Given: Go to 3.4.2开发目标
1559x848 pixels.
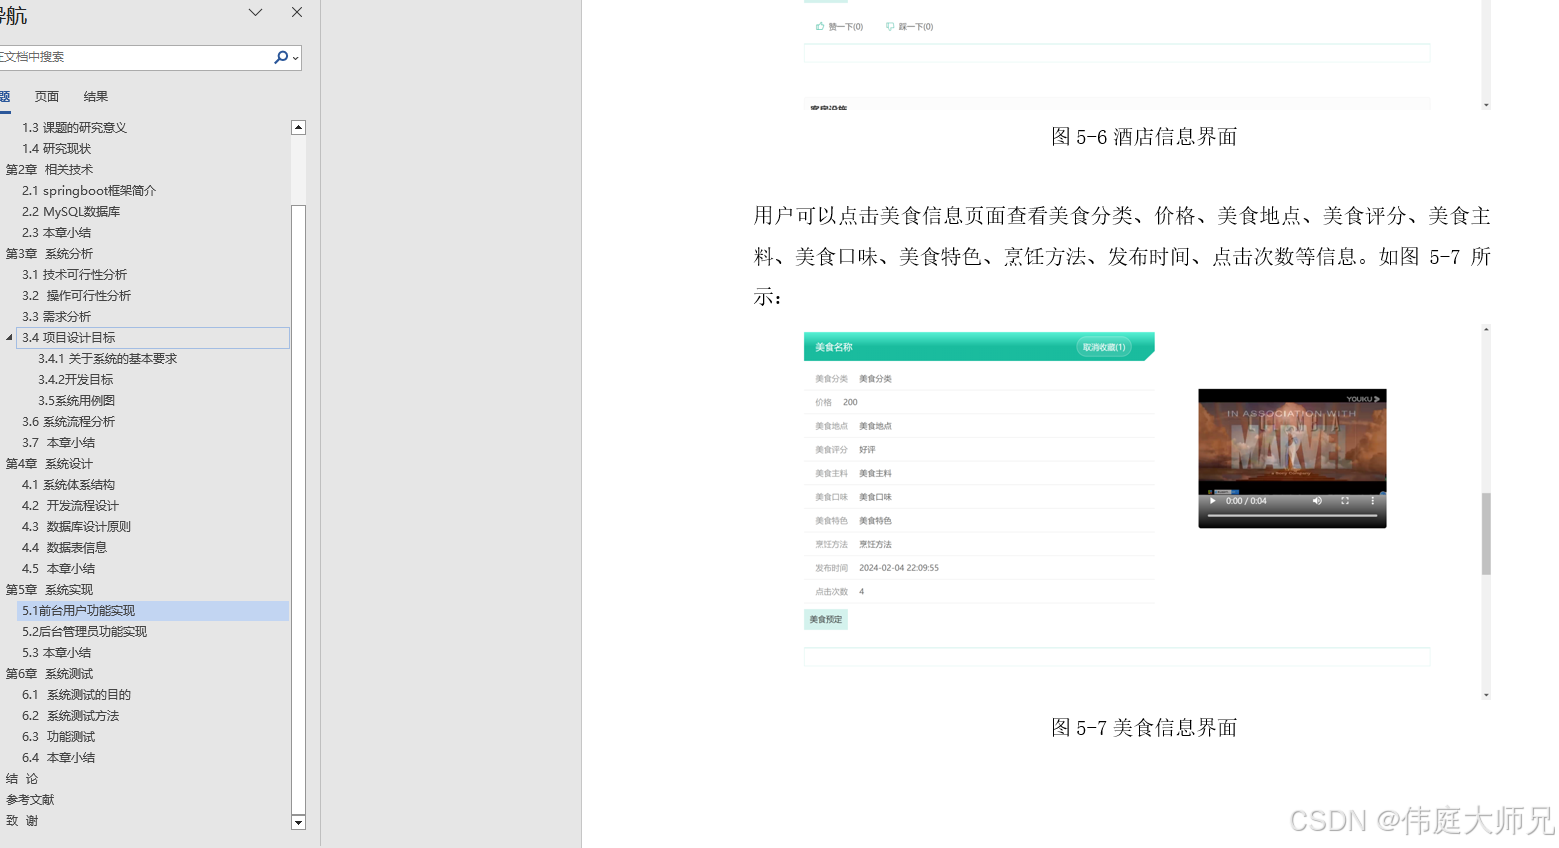Looking at the screenshot, I should point(76,379).
